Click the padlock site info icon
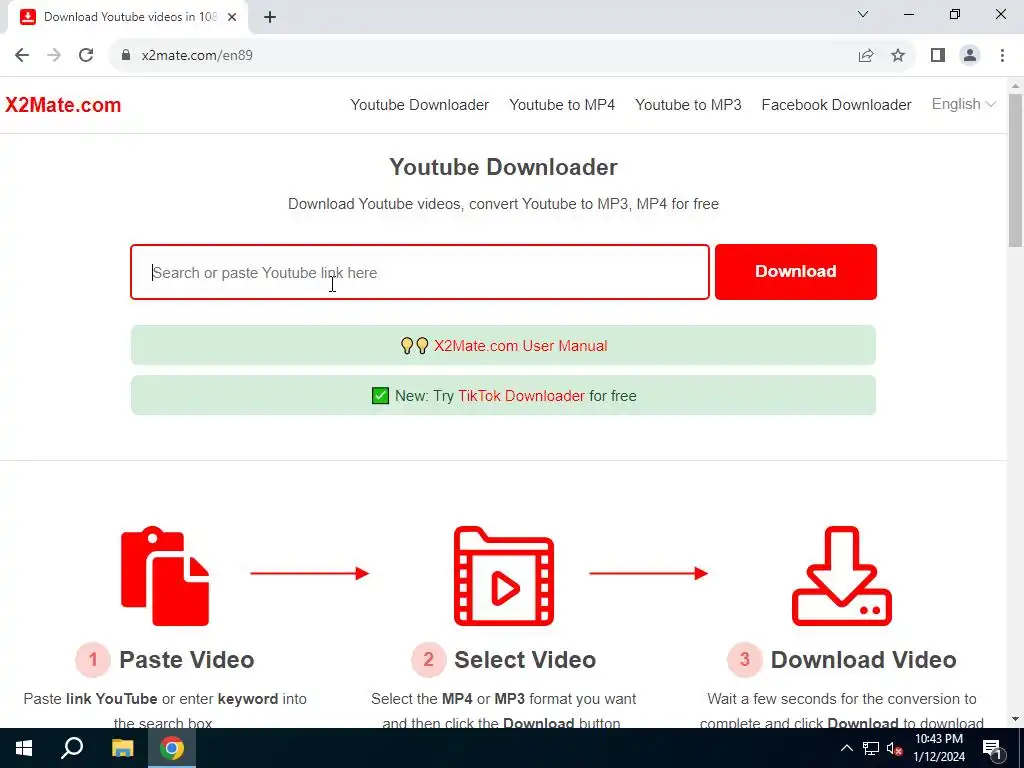 pos(126,56)
